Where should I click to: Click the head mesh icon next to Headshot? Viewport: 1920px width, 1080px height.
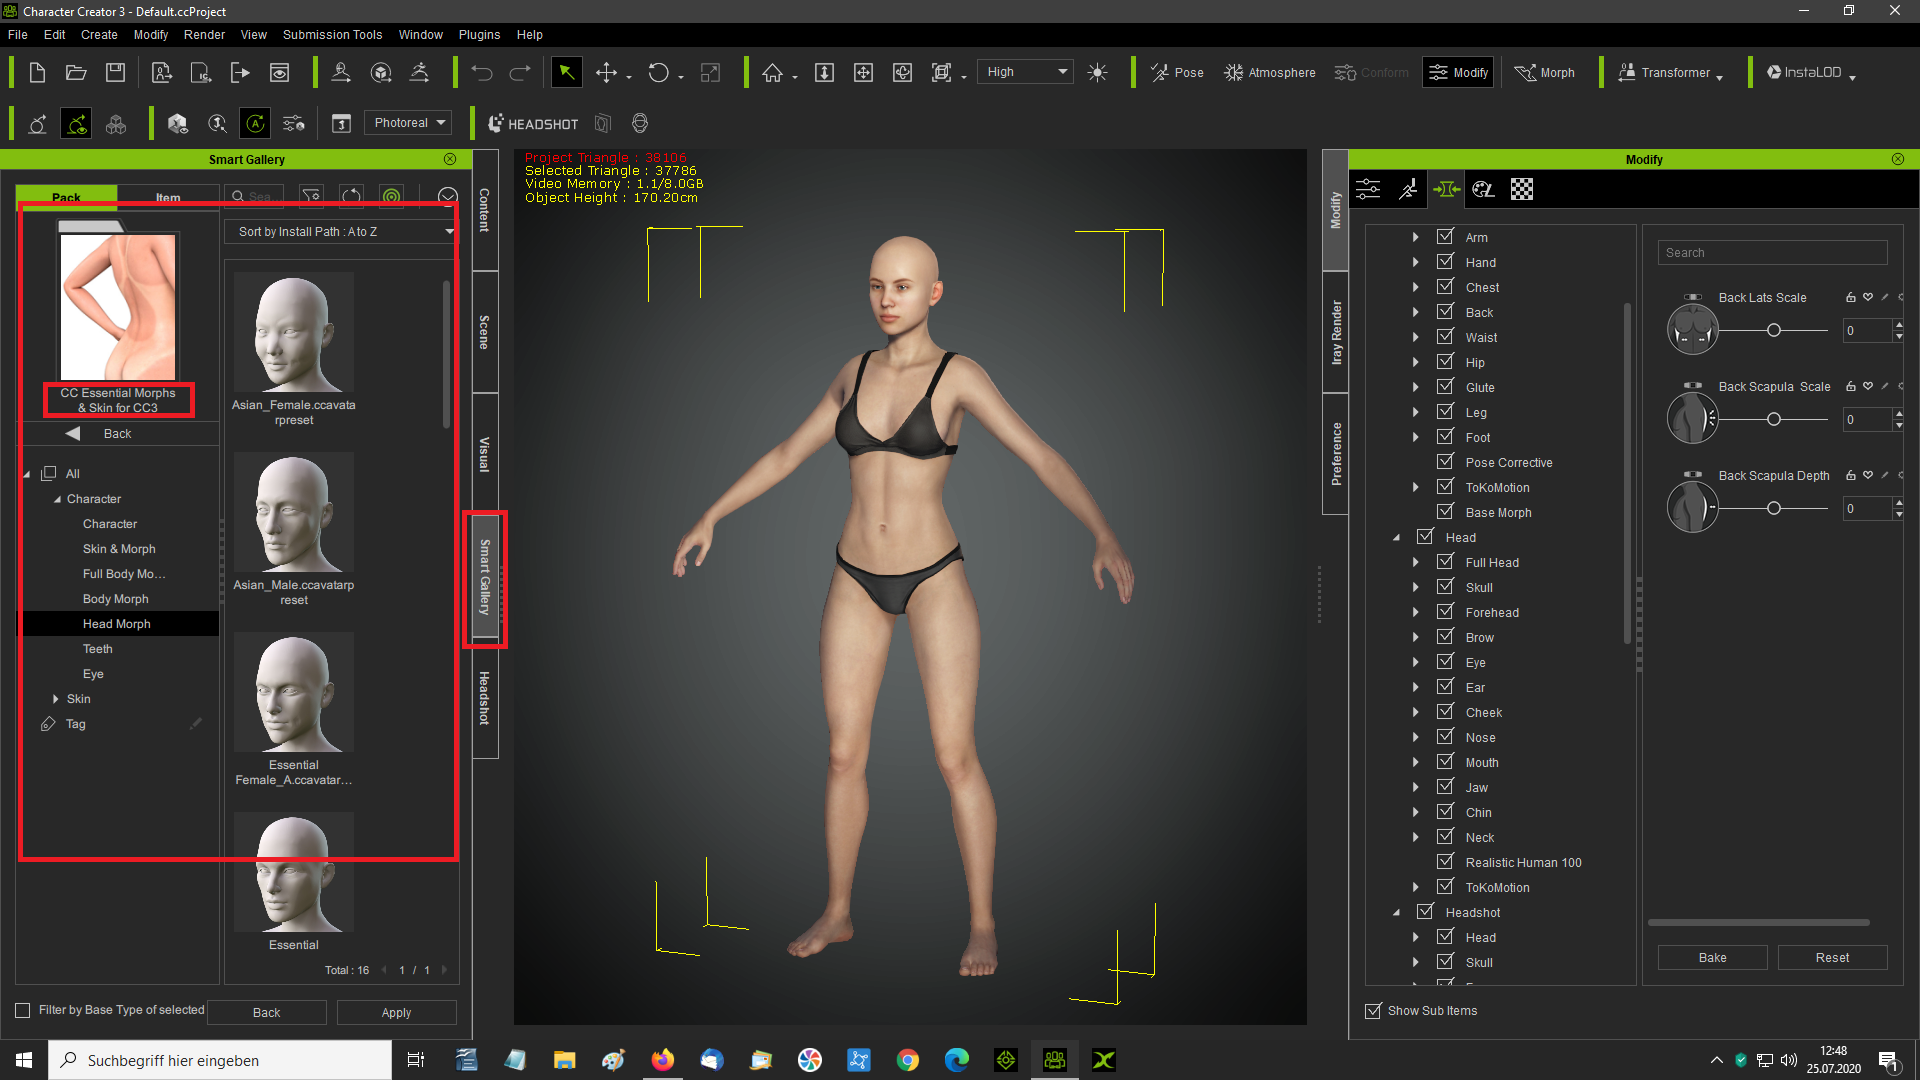tap(640, 123)
